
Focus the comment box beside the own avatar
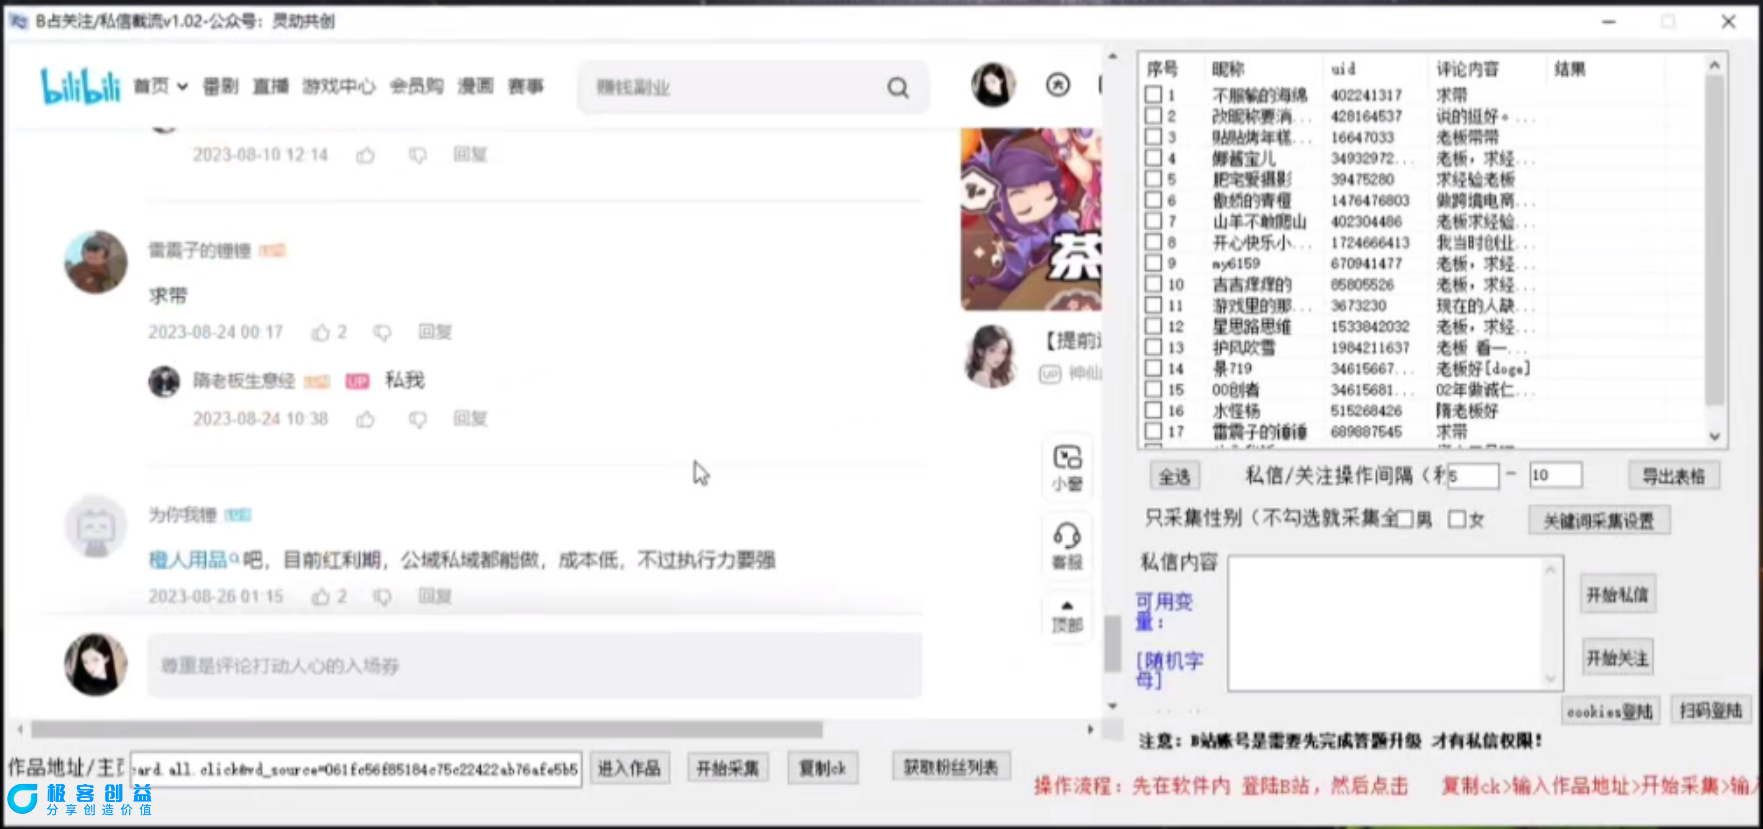(x=534, y=665)
